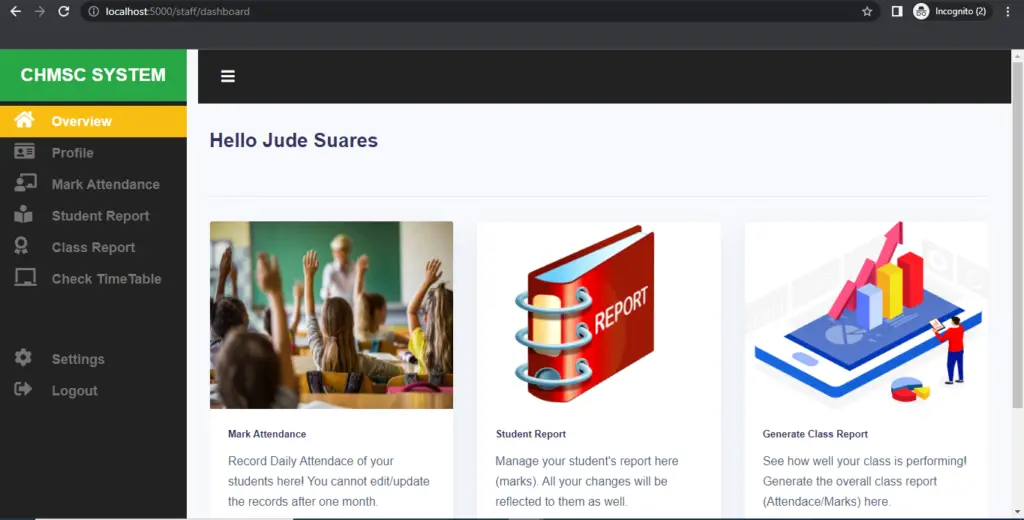Click the Check TimeTable laptop icon
Viewport: 1024px width, 520px height.
click(25, 278)
